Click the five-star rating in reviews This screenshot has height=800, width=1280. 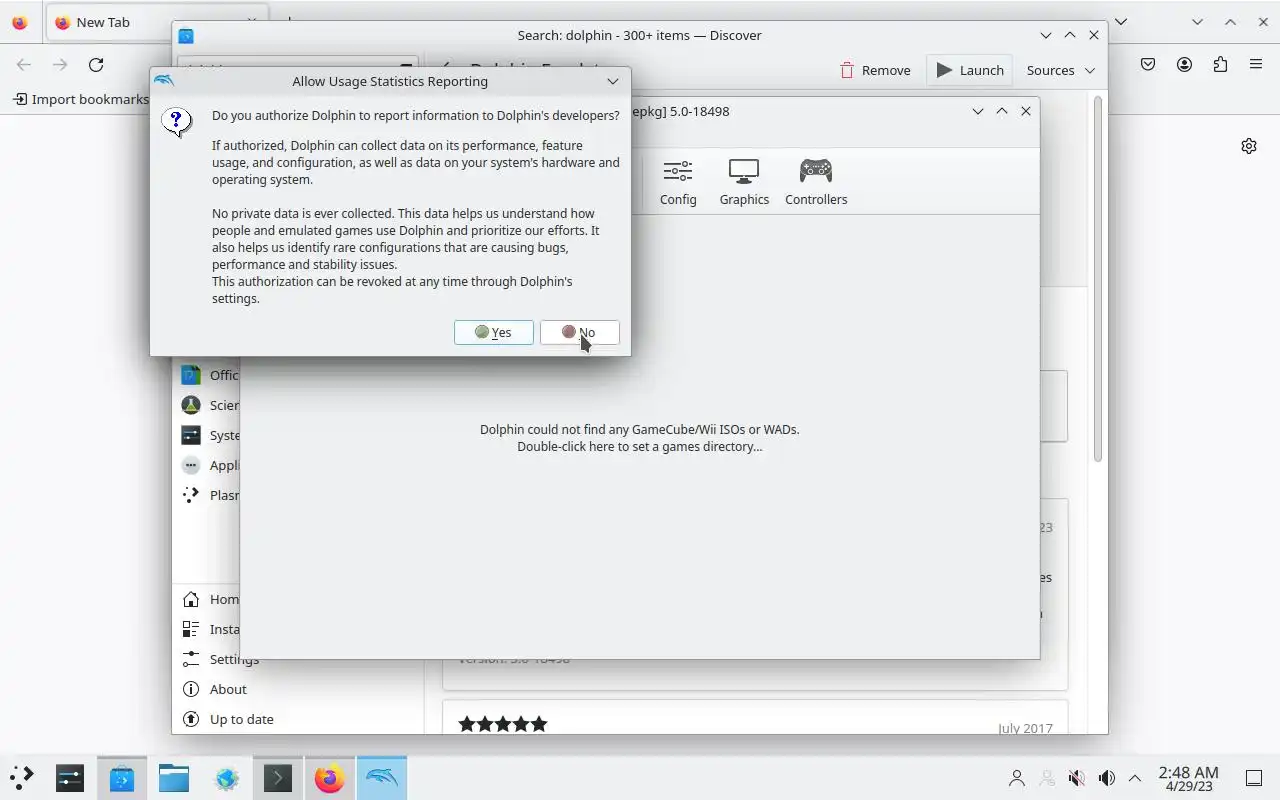pos(503,724)
